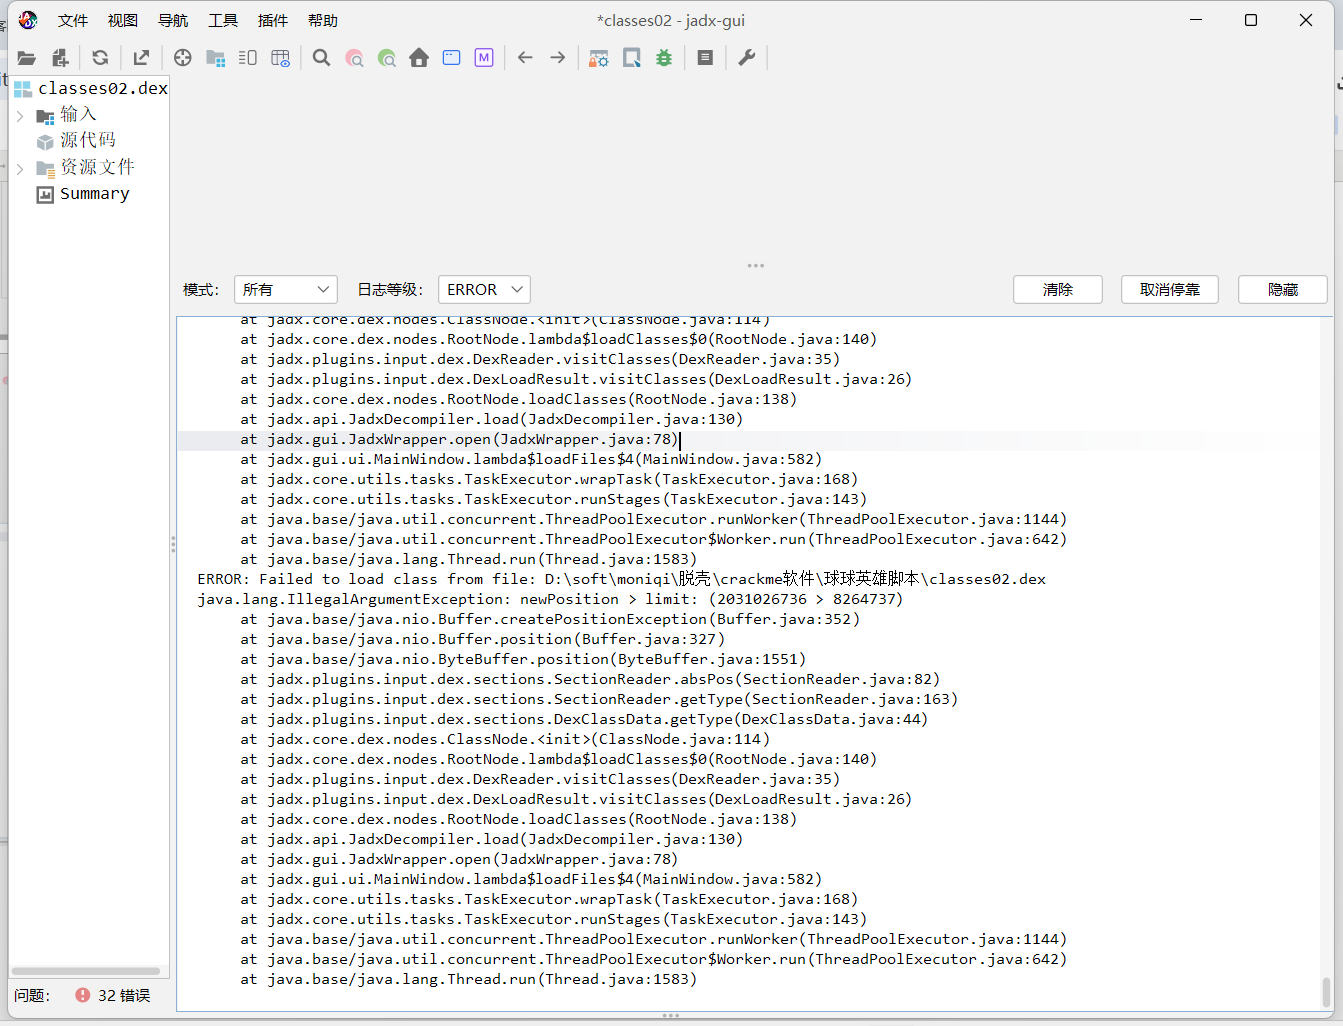This screenshot has height=1026, width=1343.
Task: Open class search (pink magnifier icon)
Action: [354, 58]
